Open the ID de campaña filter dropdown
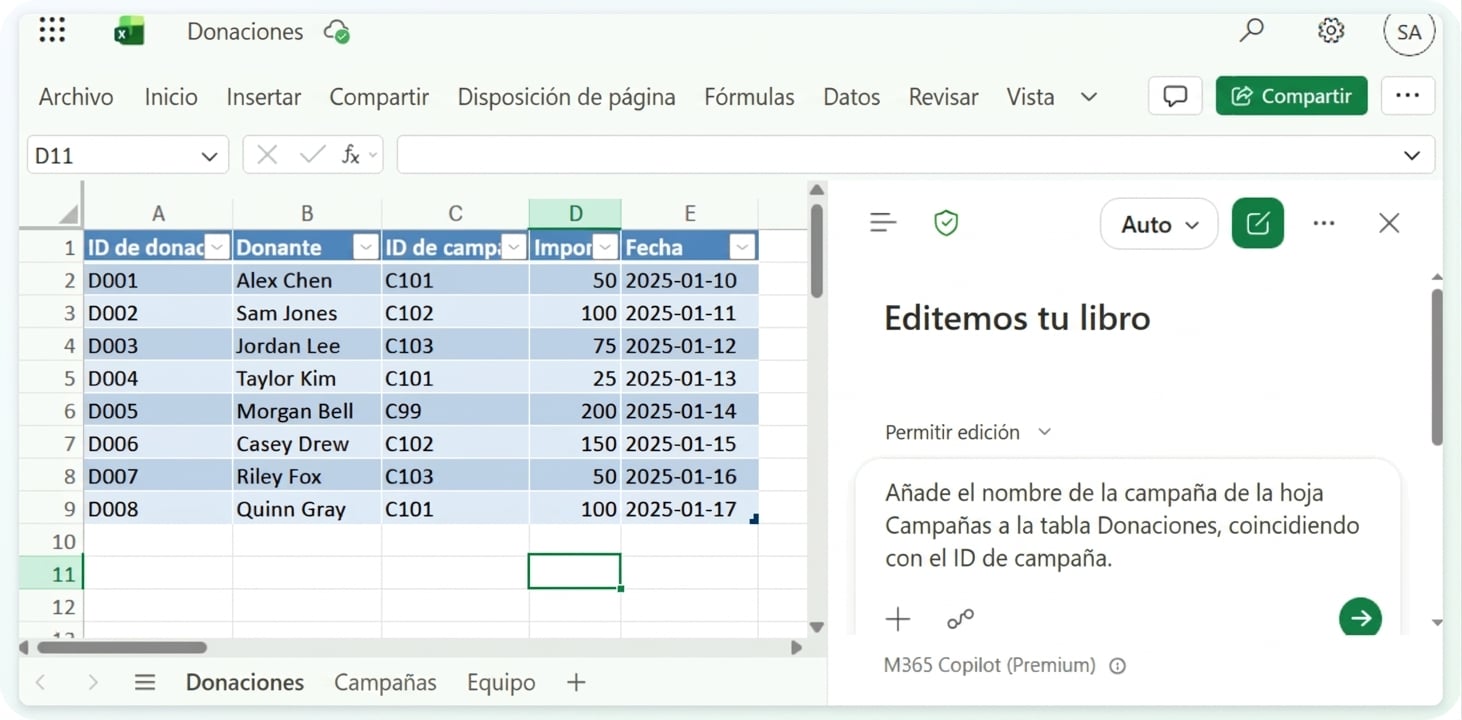The image size is (1462, 720). coord(514,247)
